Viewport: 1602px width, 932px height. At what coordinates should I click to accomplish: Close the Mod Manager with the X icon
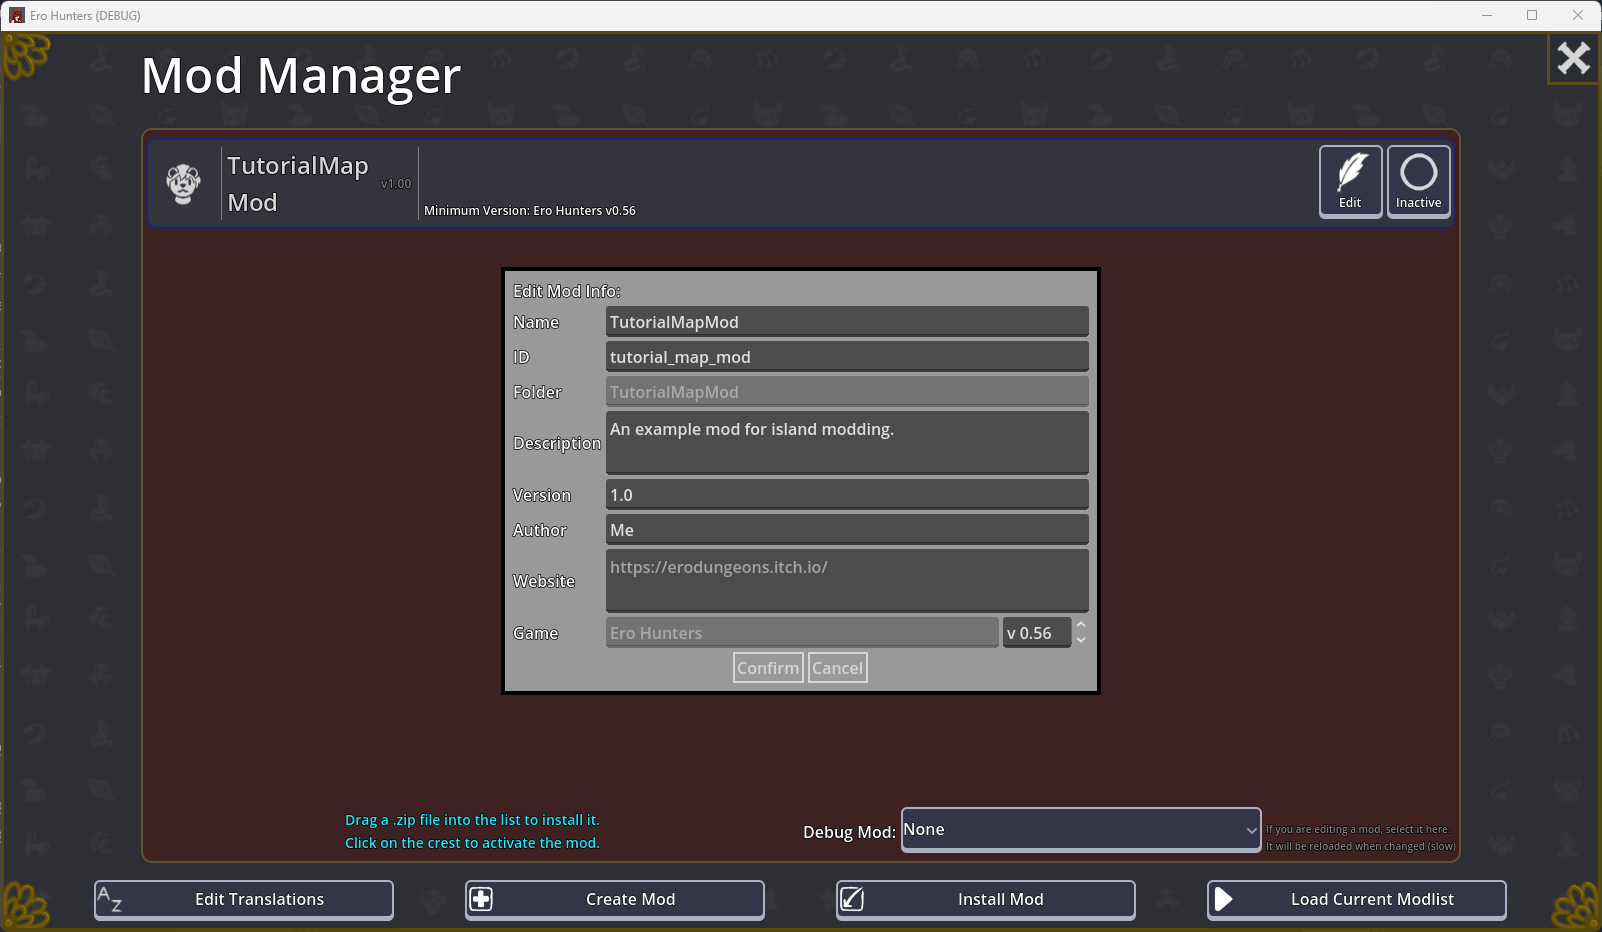pos(1573,59)
